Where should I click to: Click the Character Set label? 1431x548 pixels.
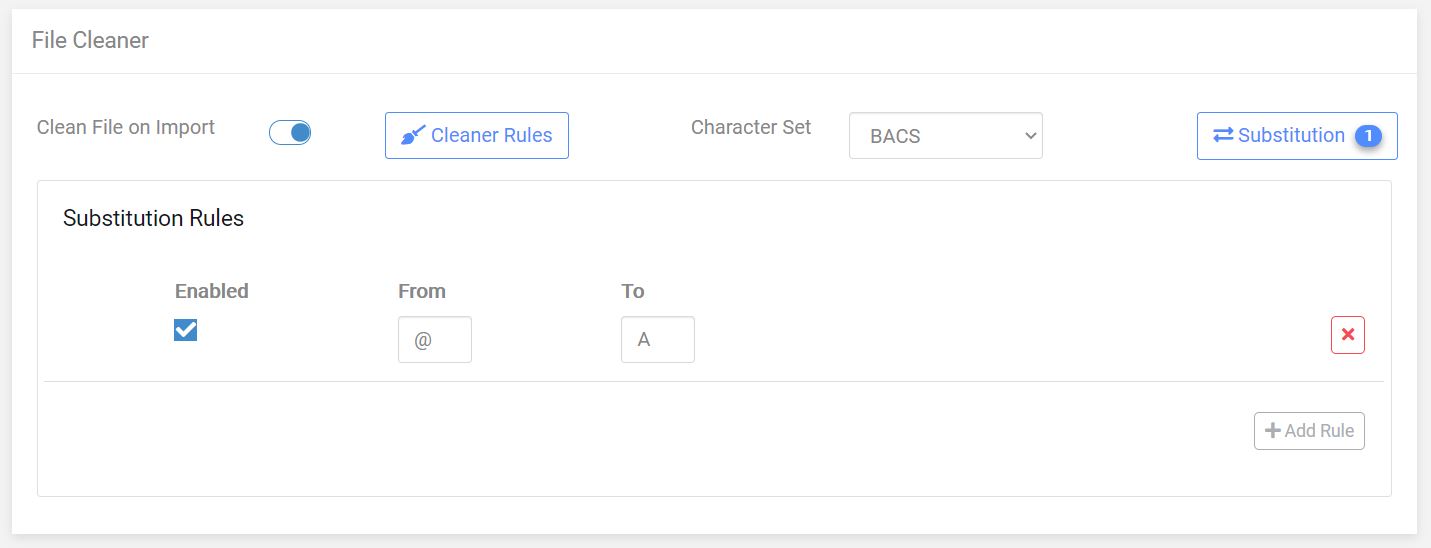click(x=751, y=127)
